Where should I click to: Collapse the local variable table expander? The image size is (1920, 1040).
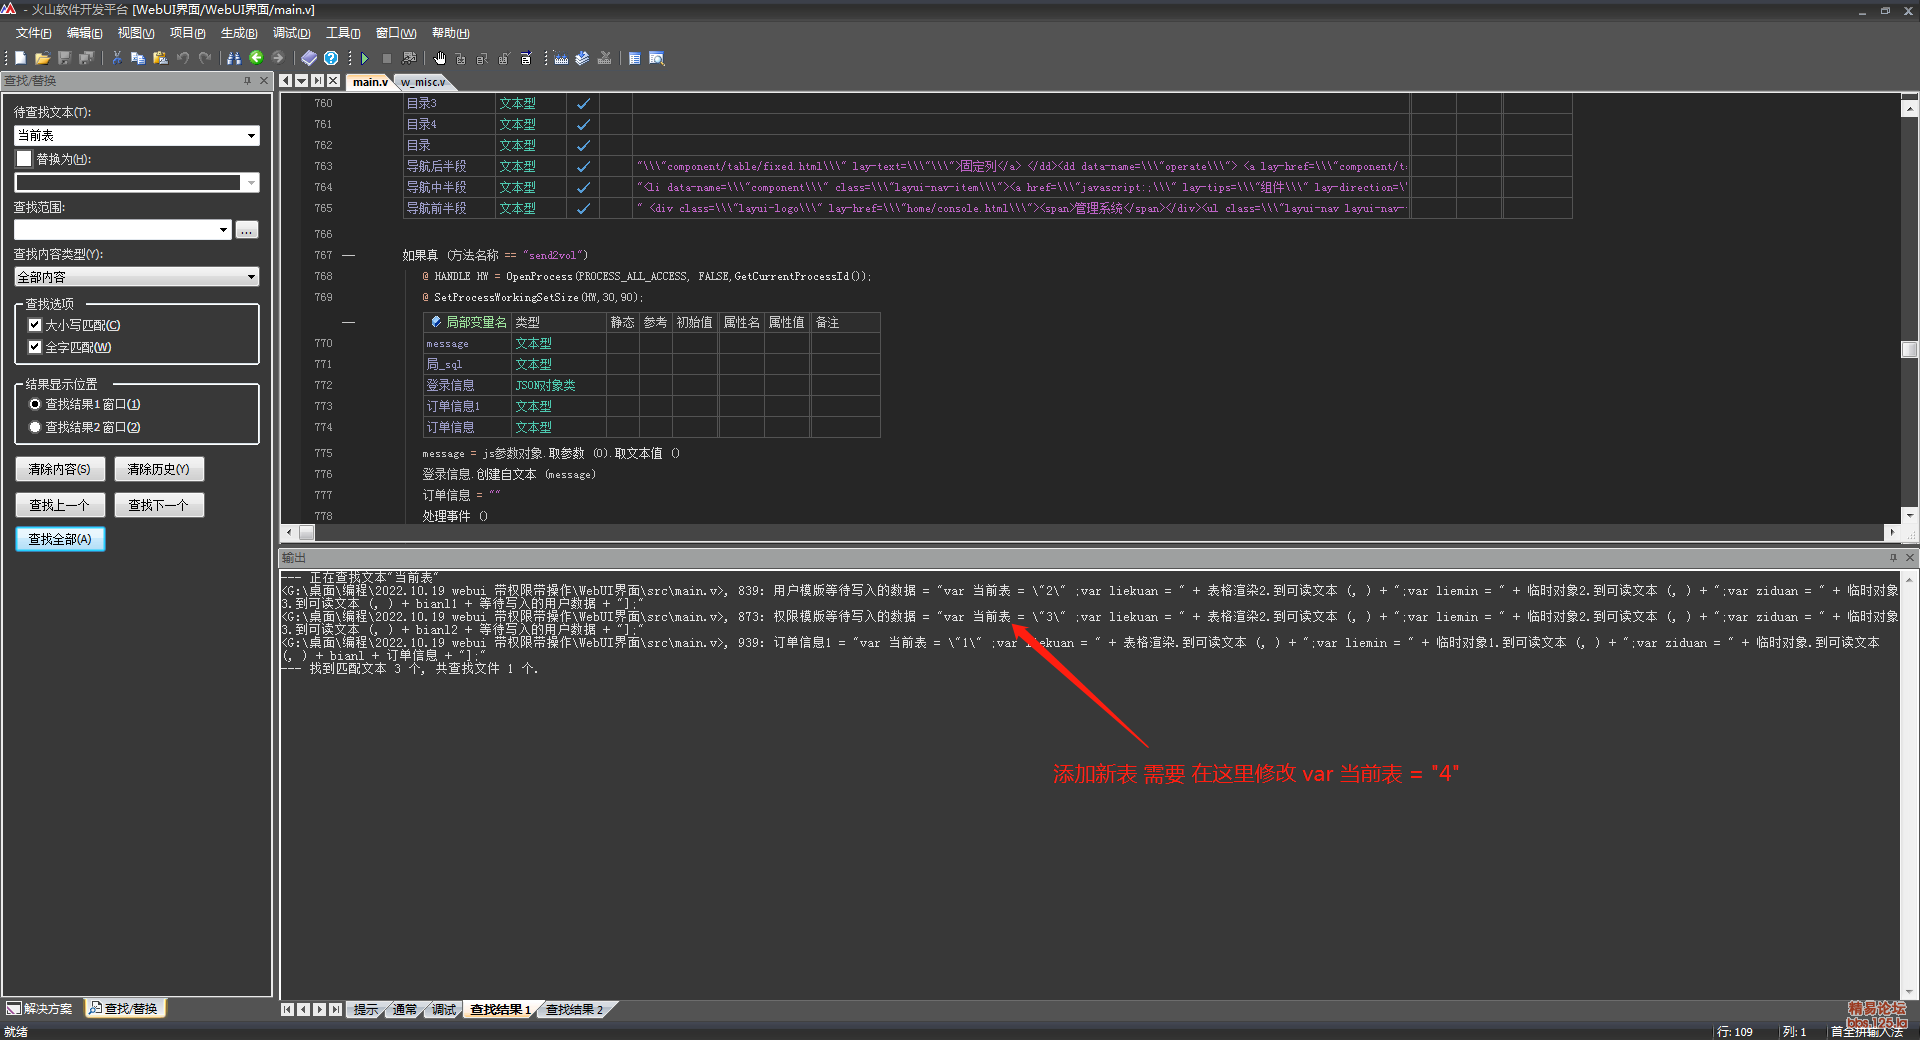(x=348, y=323)
